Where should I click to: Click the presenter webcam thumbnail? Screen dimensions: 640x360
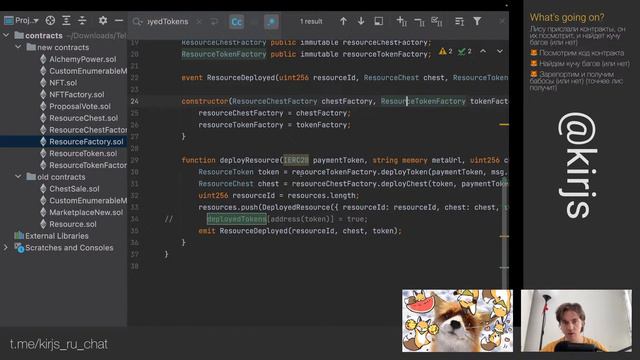576,321
